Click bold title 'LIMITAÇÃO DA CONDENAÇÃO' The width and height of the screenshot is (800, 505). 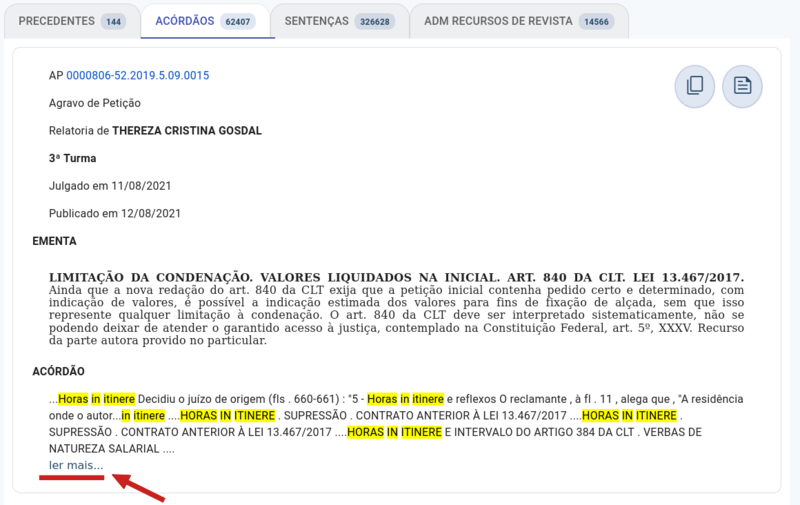pyautogui.click(x=151, y=277)
